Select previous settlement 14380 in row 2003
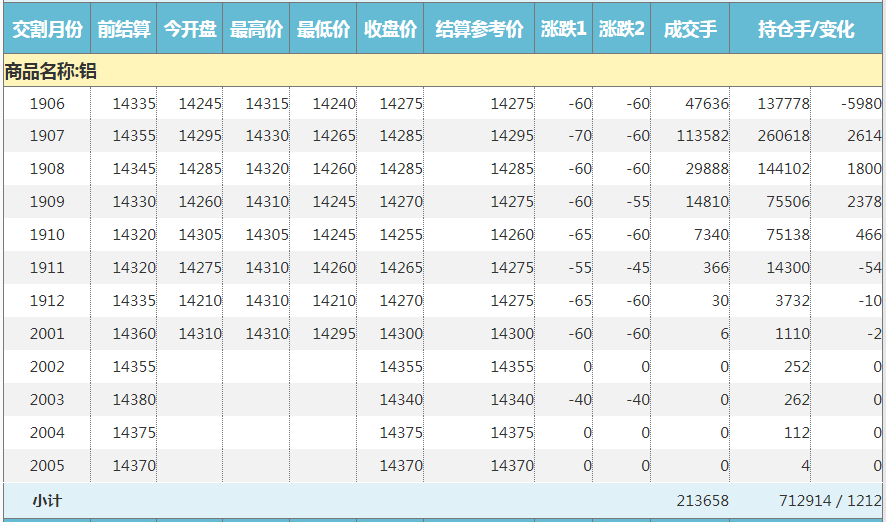Viewport: 886px width, 522px height. click(x=134, y=400)
